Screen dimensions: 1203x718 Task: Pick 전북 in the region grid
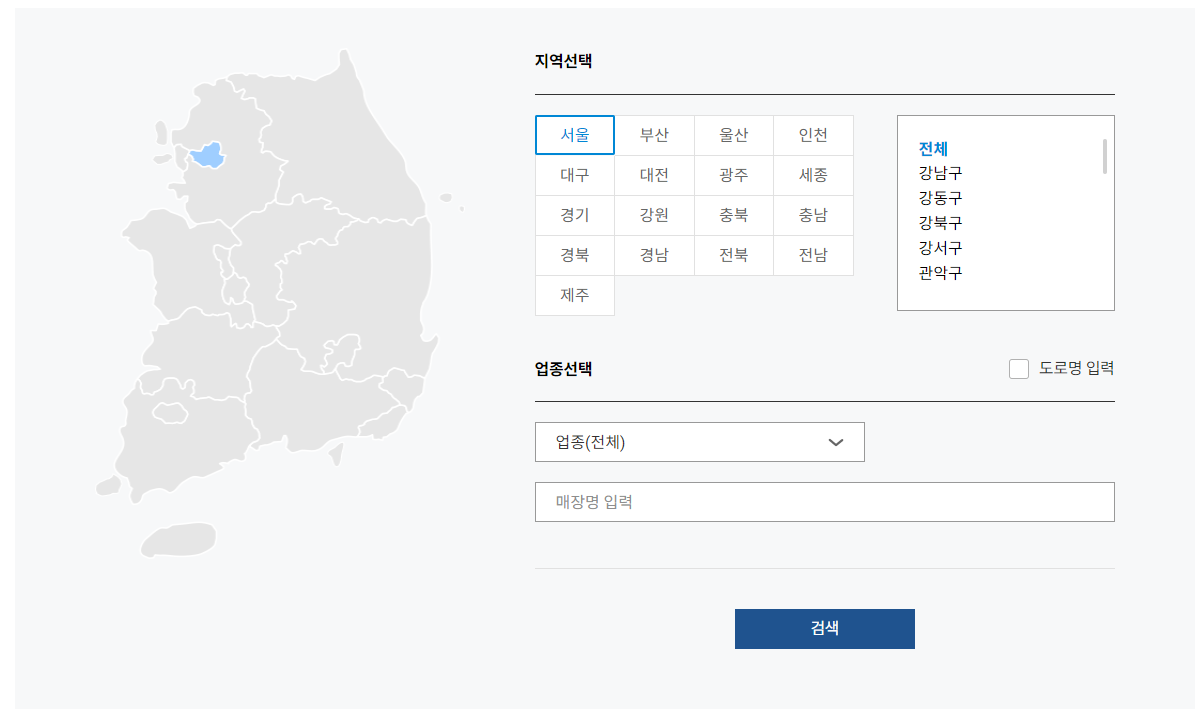point(734,255)
